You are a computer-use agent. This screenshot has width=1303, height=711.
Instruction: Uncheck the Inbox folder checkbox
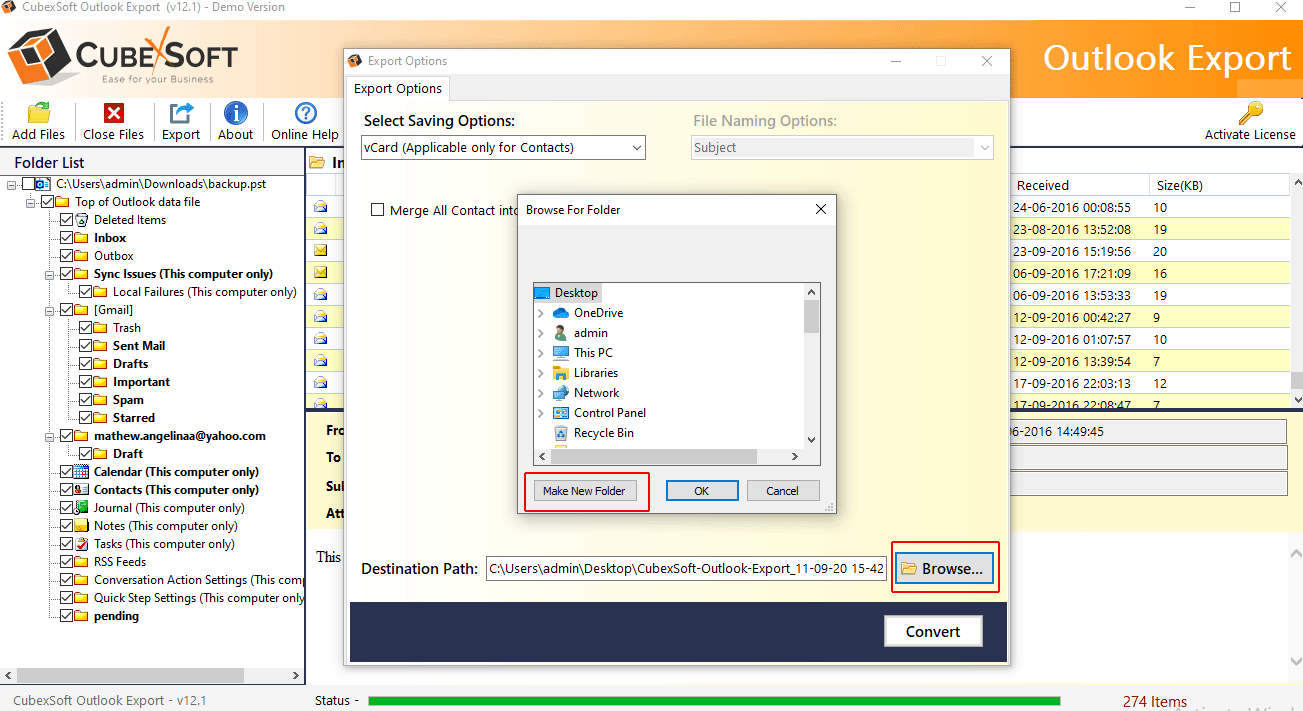pyautogui.click(x=67, y=238)
